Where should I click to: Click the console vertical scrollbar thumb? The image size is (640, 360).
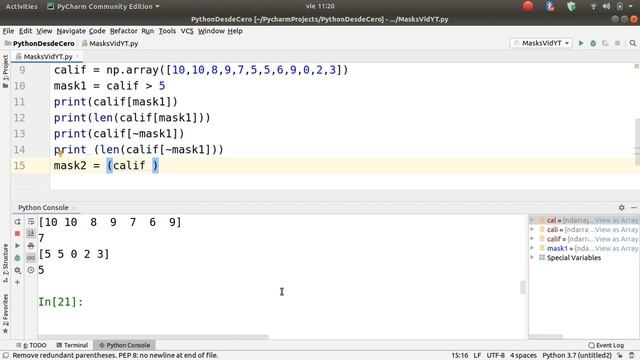pos(523,287)
